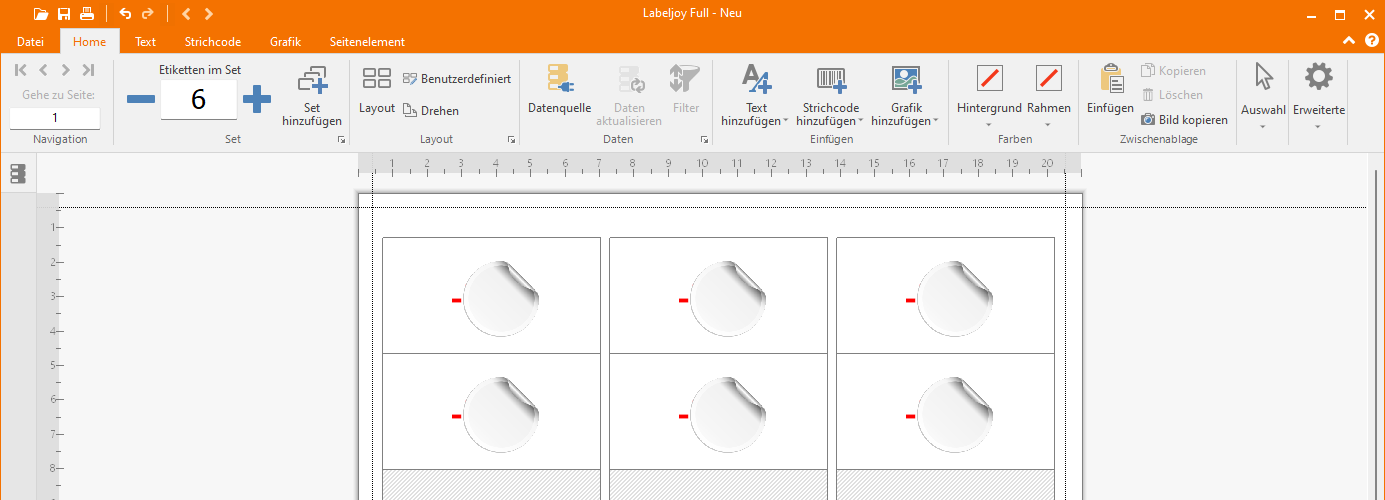Viewport: 1385px width, 500px height.
Task: Open the Layout group dialog launcher
Action: (511, 140)
